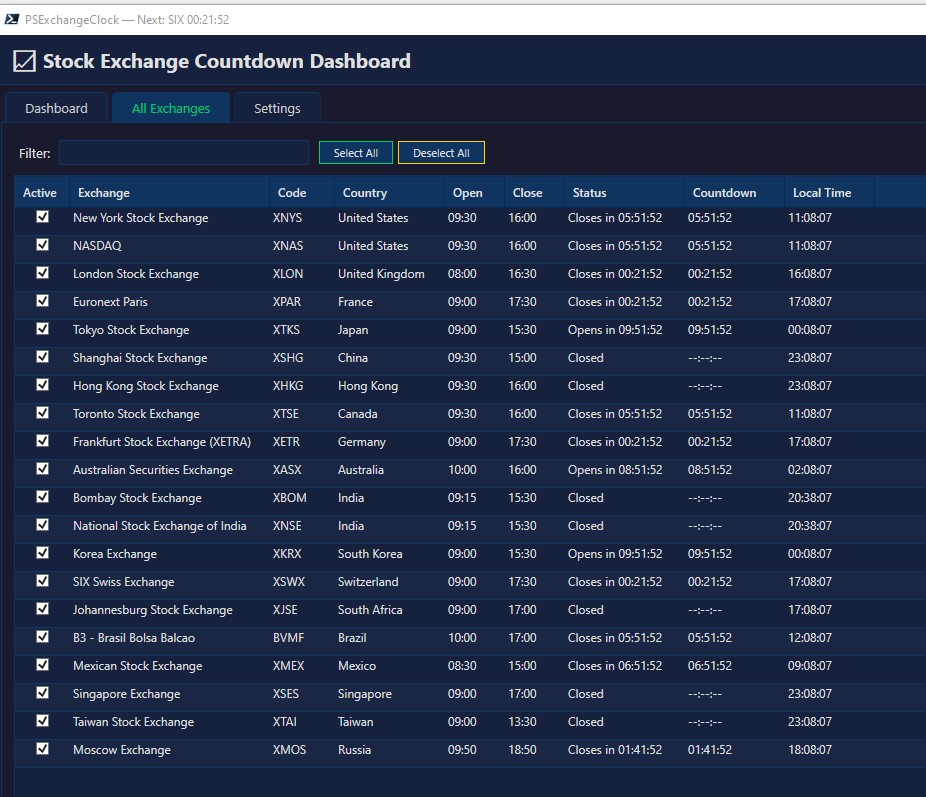The height and width of the screenshot is (797, 926).
Task: Sort by the Code column header
Action: [x=302, y=192]
